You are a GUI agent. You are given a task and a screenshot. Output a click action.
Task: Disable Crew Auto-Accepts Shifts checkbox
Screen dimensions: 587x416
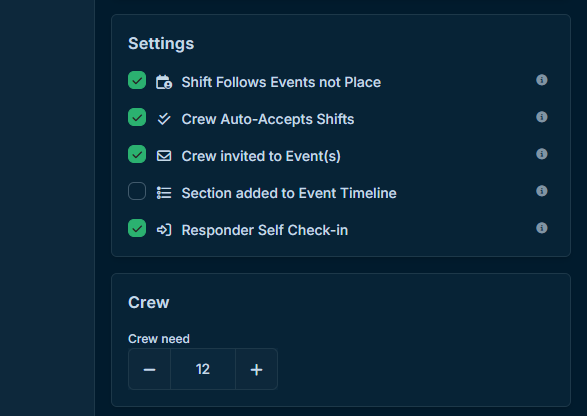coord(137,117)
